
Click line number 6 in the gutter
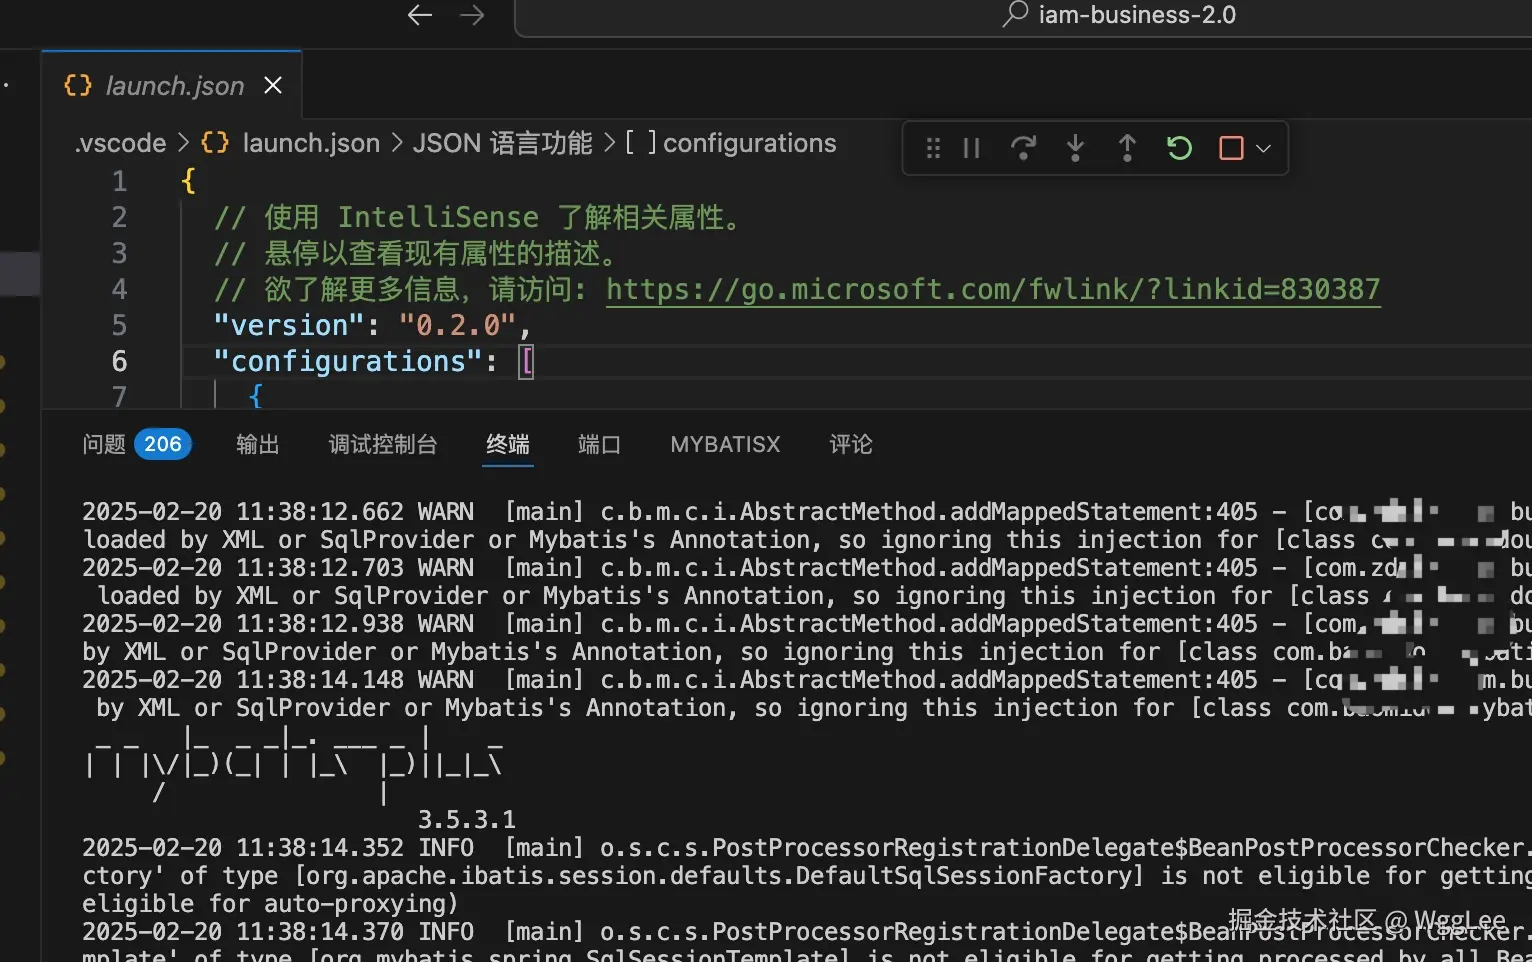coord(120,361)
